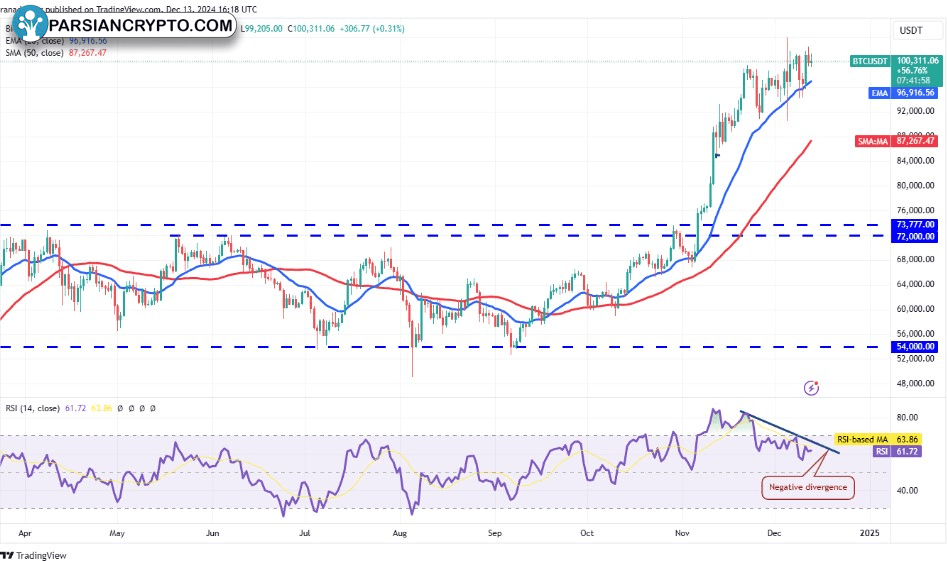Click the 87,267.47 value in the SMA legend

tap(88, 53)
